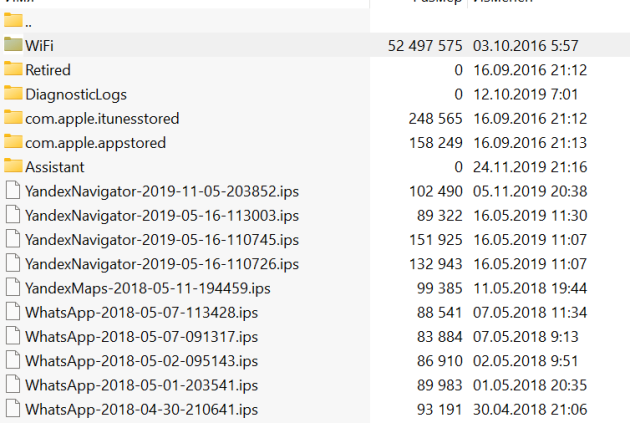Click the WiFi folder size value 52 497 575

pyautogui.click(x=425, y=46)
